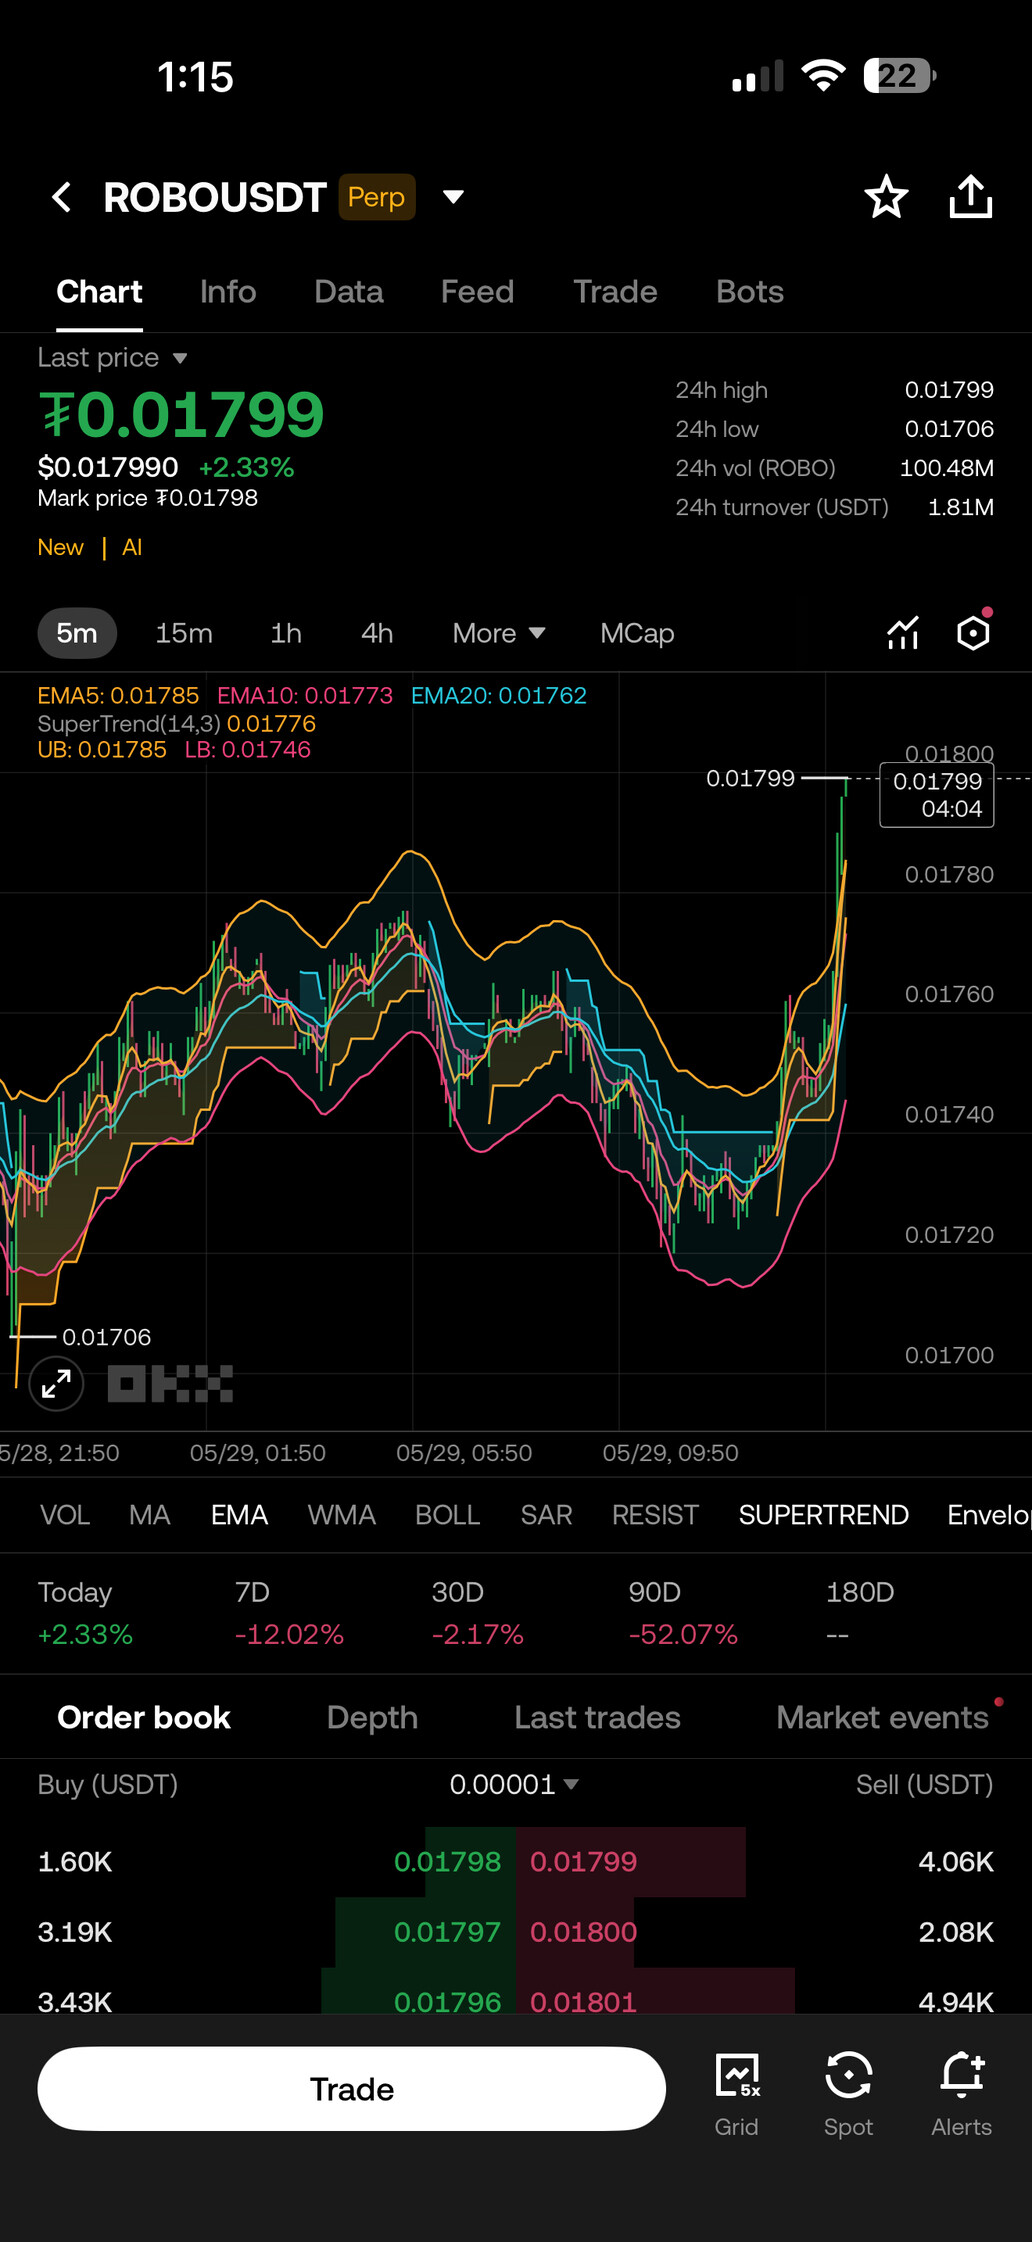1032x2242 pixels.
Task: Tap the 0.01706 low marker on chart
Action: click(106, 1337)
